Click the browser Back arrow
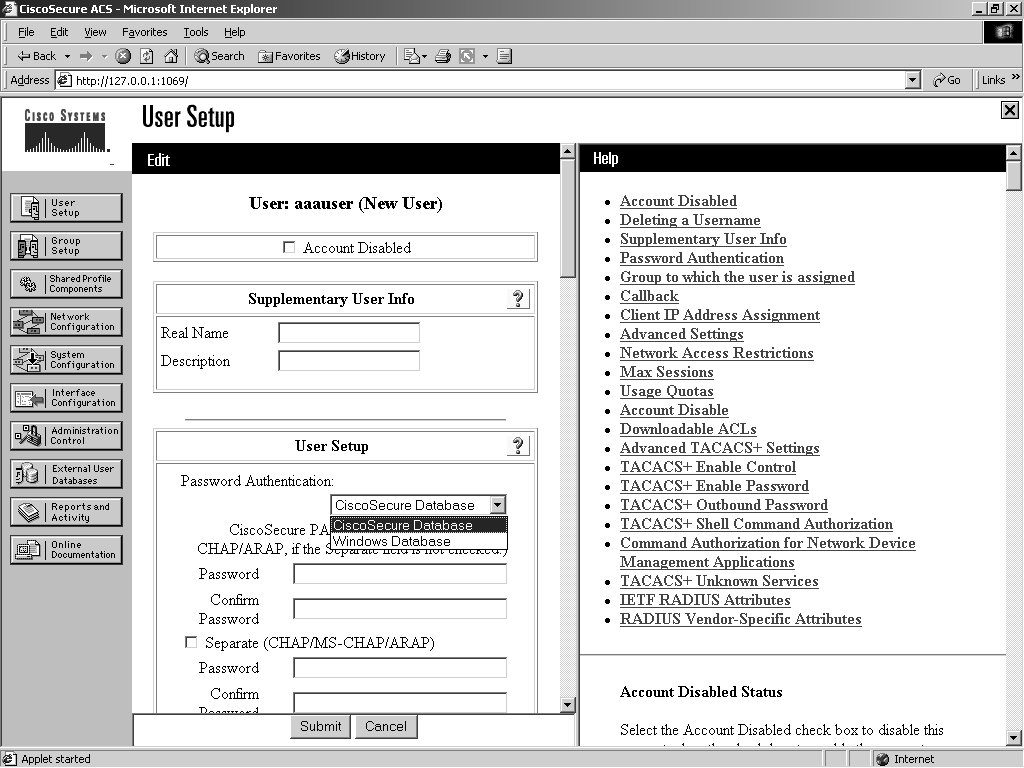1024x768 pixels. point(37,56)
